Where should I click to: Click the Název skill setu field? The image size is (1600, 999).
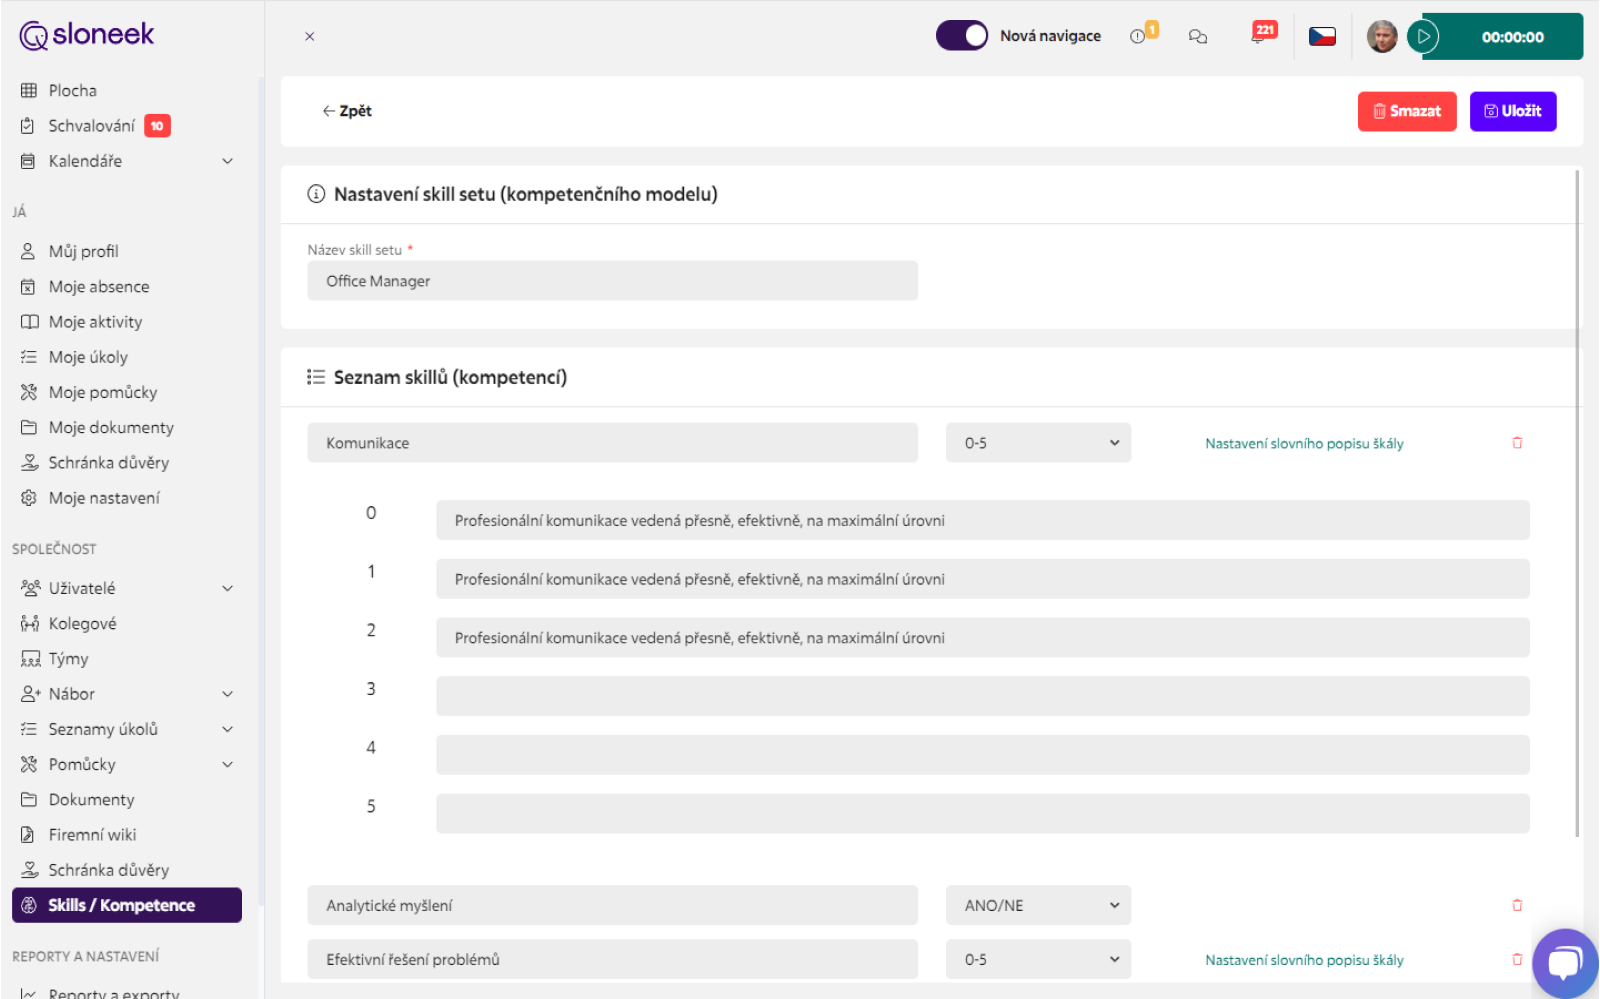pyautogui.click(x=612, y=281)
